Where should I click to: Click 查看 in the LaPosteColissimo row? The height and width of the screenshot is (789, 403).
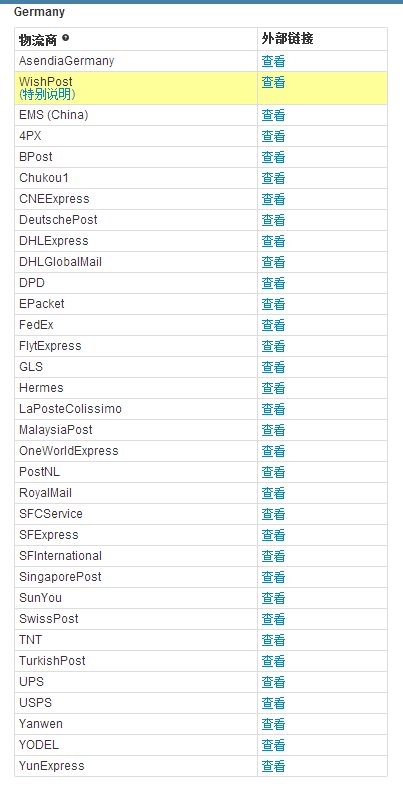[273, 410]
